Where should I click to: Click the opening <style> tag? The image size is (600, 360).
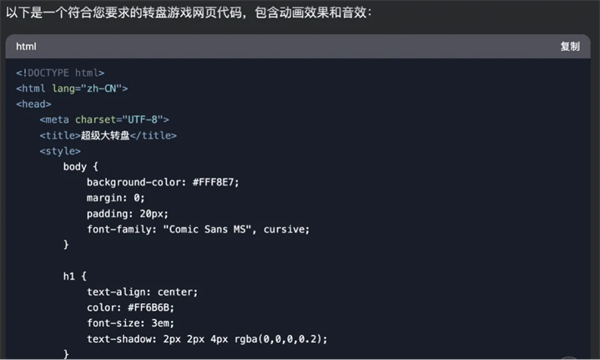click(x=60, y=151)
